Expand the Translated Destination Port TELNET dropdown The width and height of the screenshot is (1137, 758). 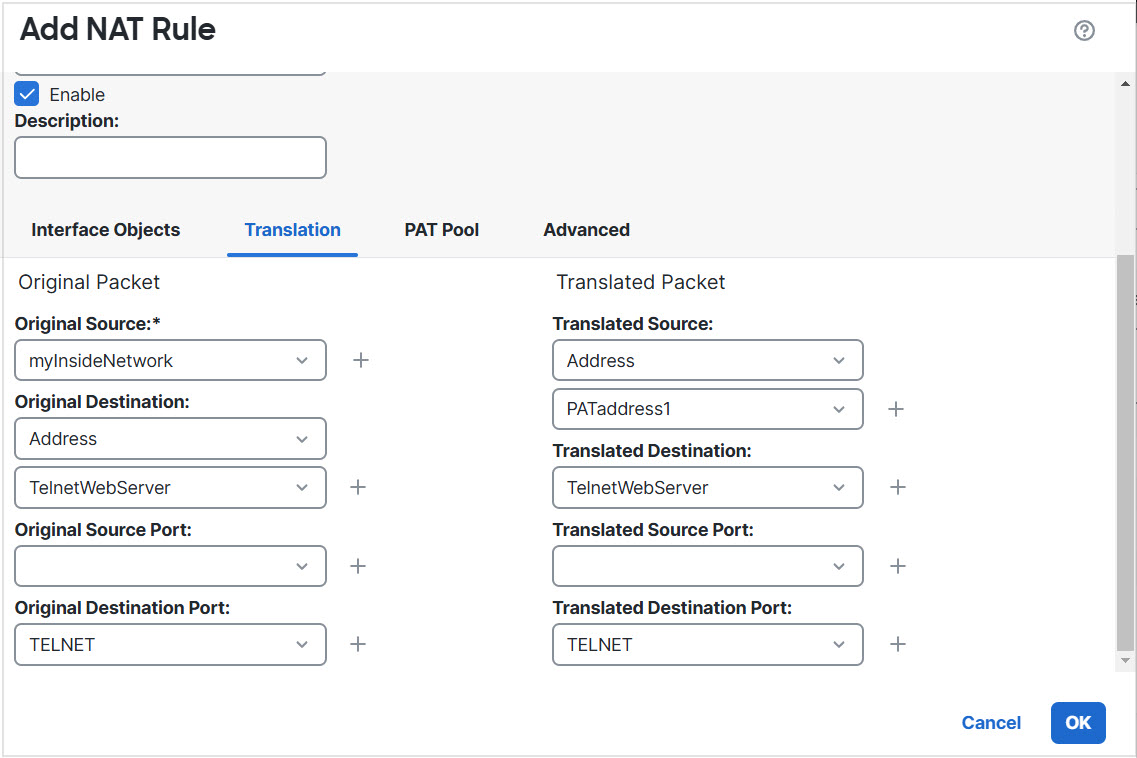click(707, 644)
